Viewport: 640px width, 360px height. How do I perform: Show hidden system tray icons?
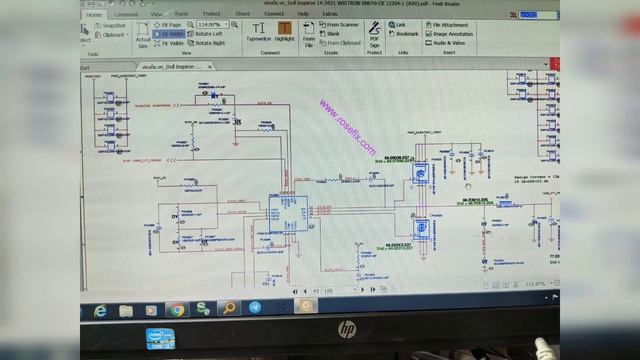546,298
